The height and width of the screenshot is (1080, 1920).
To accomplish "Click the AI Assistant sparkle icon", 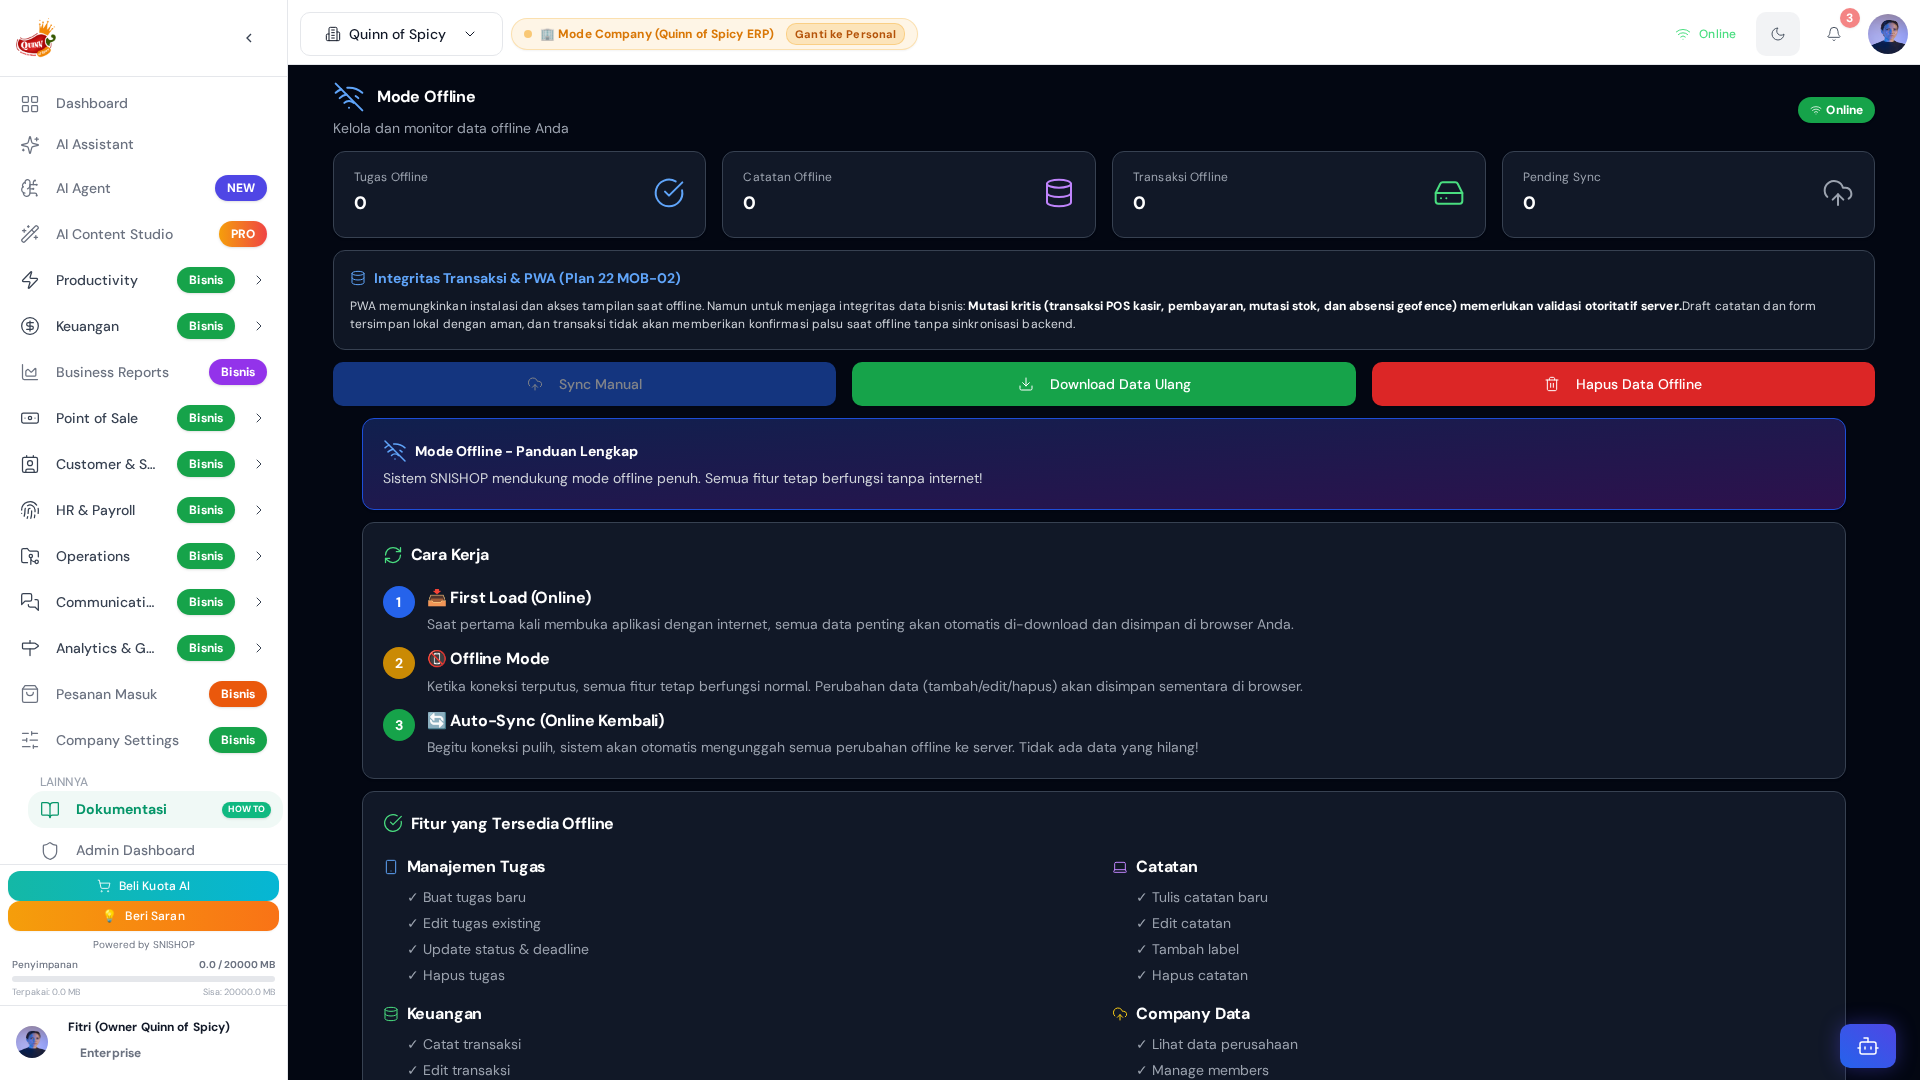I will click(30, 145).
